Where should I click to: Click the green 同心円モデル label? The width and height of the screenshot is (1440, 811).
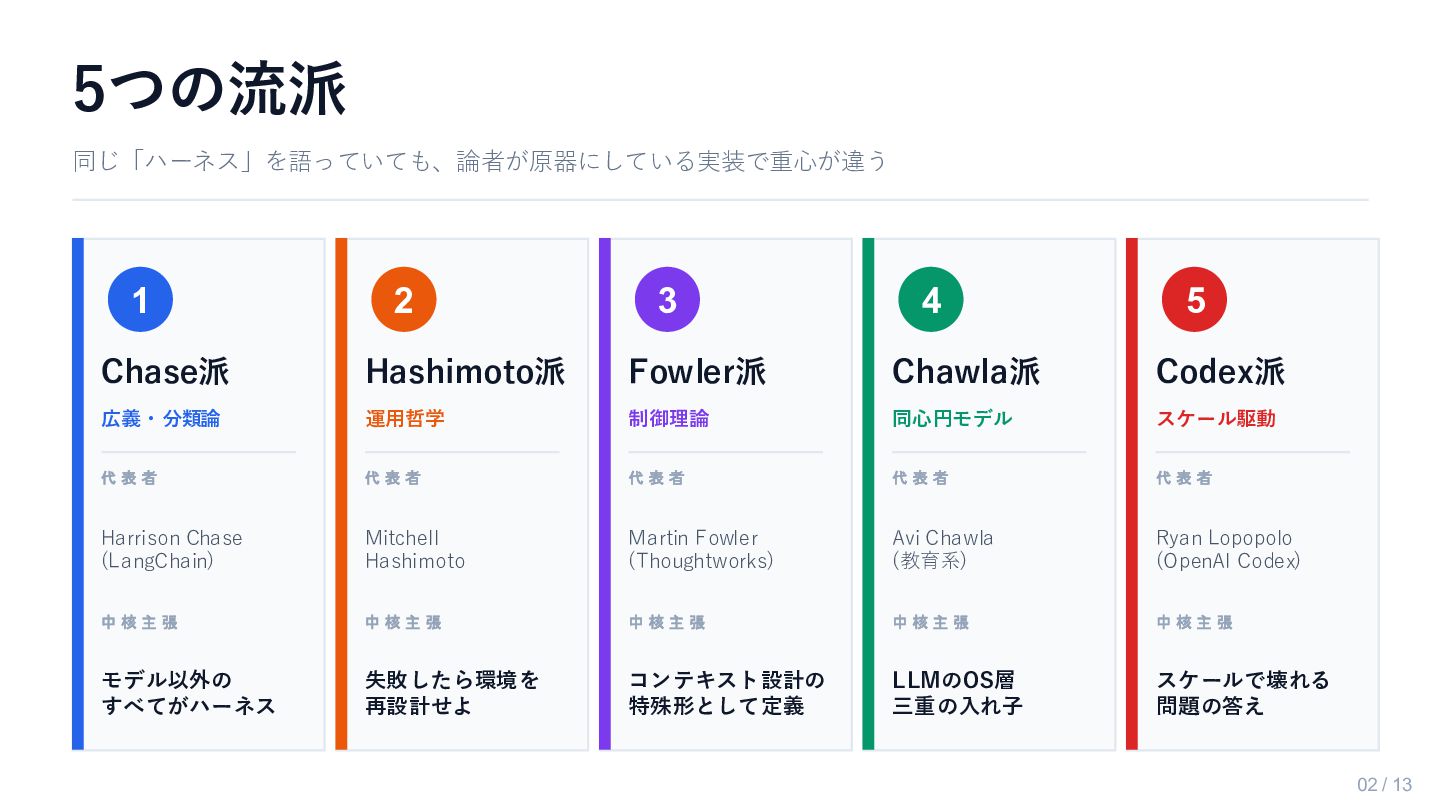952,418
